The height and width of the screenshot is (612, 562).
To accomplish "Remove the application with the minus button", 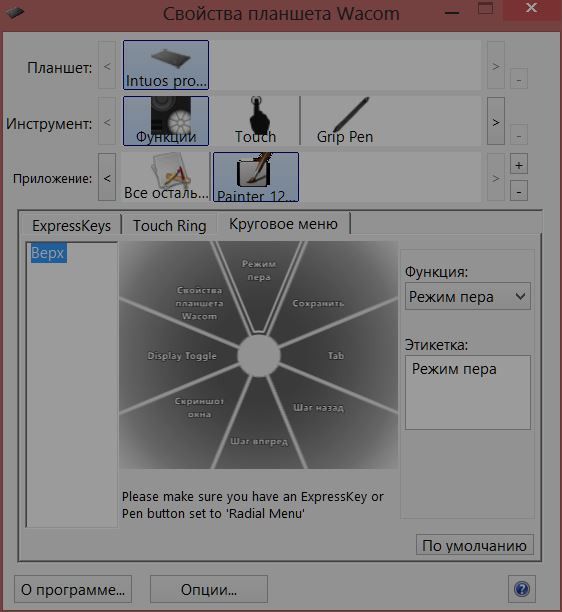I will (519, 191).
